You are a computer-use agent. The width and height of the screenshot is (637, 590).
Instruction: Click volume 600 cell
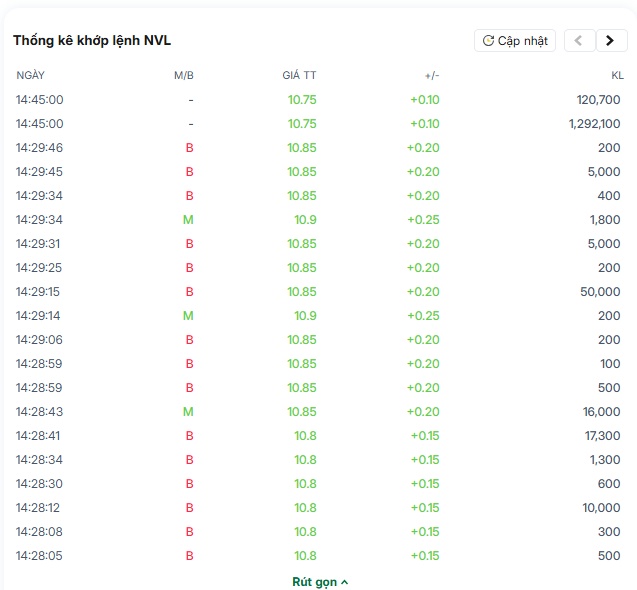[x=609, y=483]
